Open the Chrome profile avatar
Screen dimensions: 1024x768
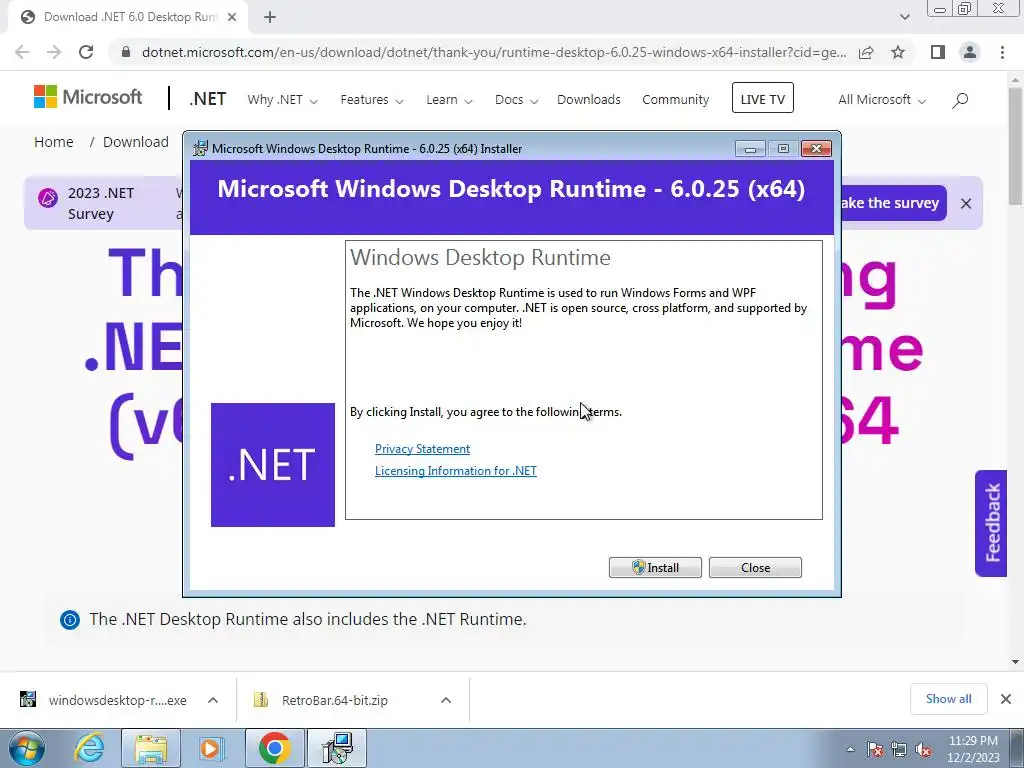[x=970, y=52]
